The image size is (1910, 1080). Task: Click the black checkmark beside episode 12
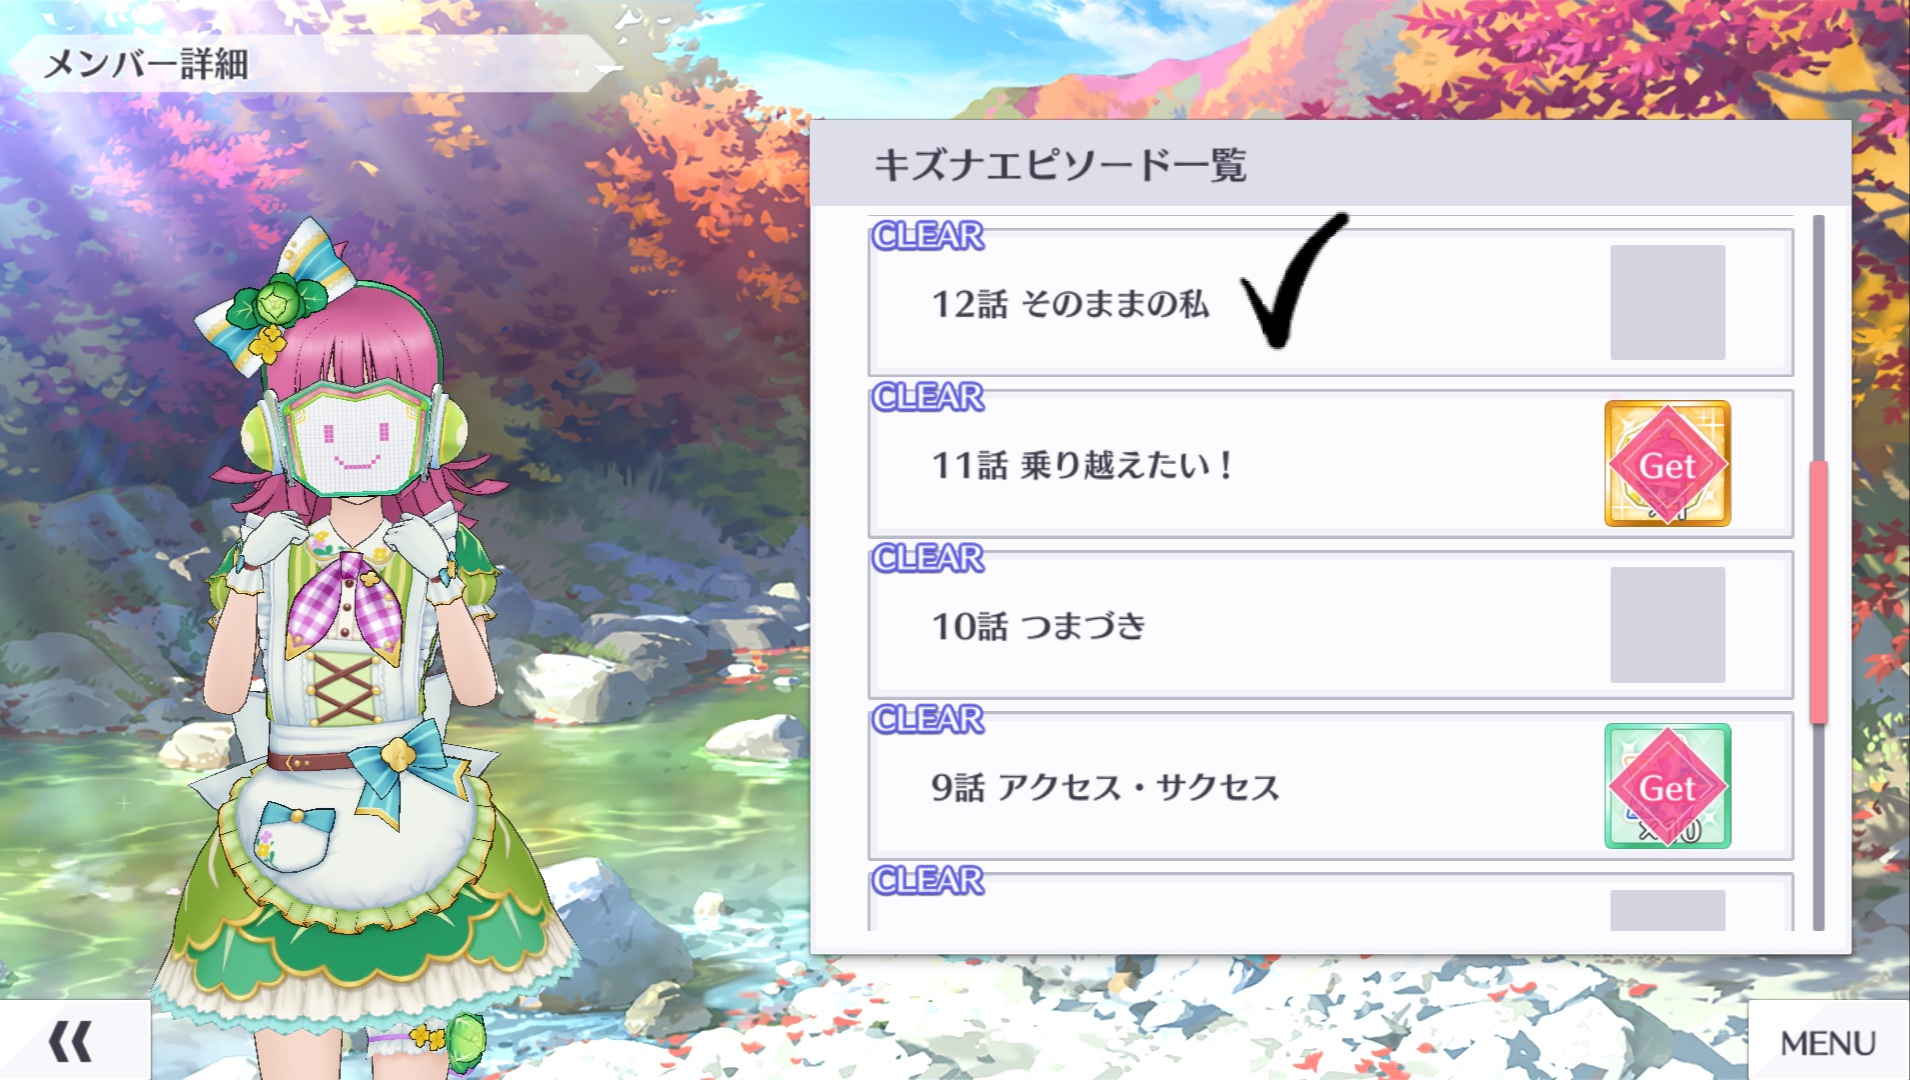coord(1294,281)
